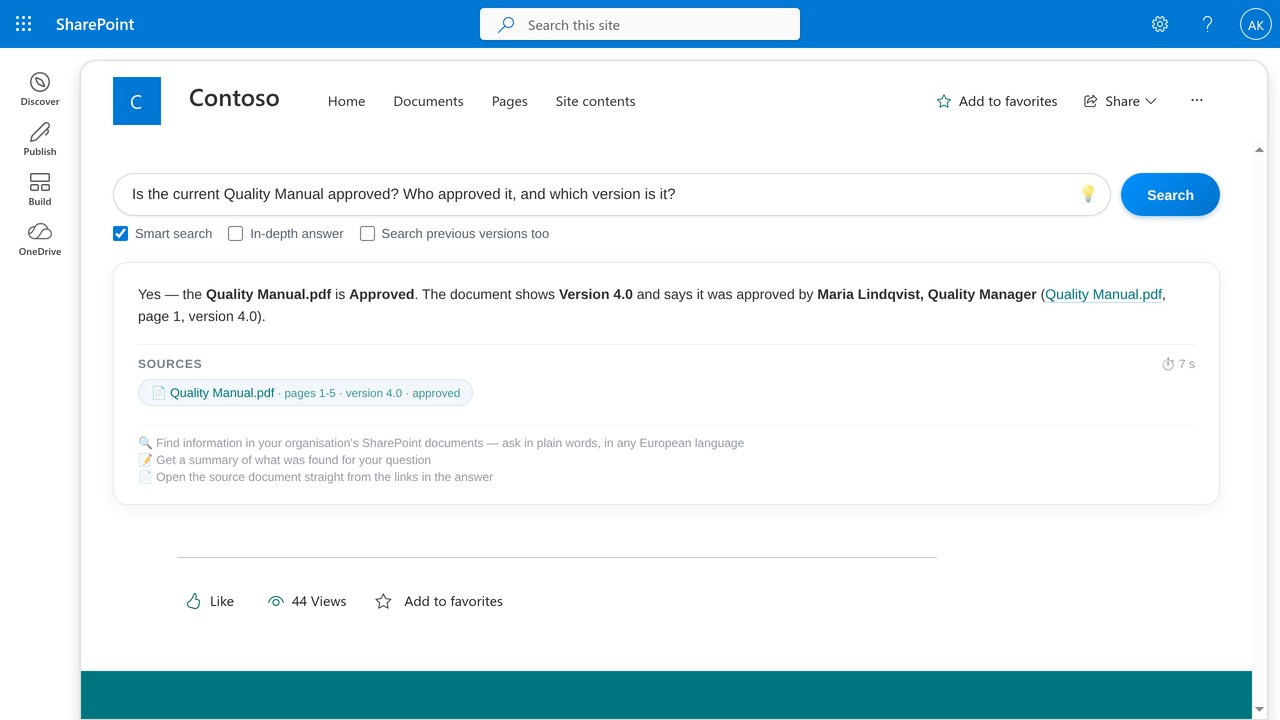Image resolution: width=1280 pixels, height=720 pixels.
Task: Click the SharePoint title in the header
Action: coord(95,24)
